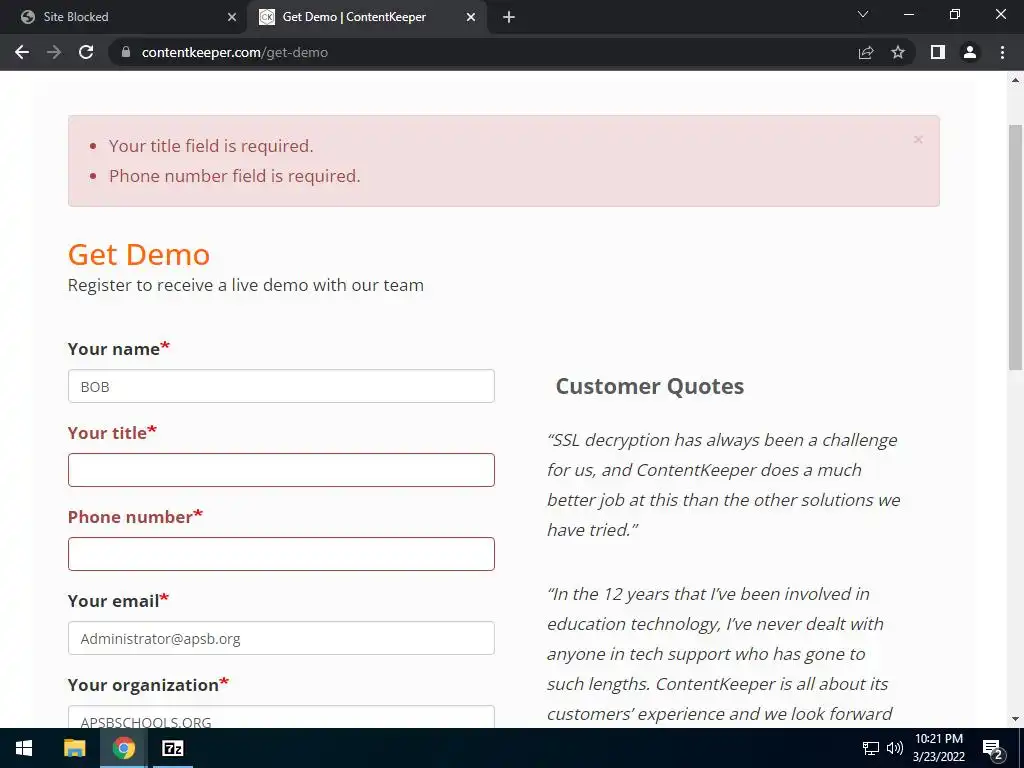The height and width of the screenshot is (768, 1024).
Task: Bookmark this page with star icon
Action: (x=898, y=52)
